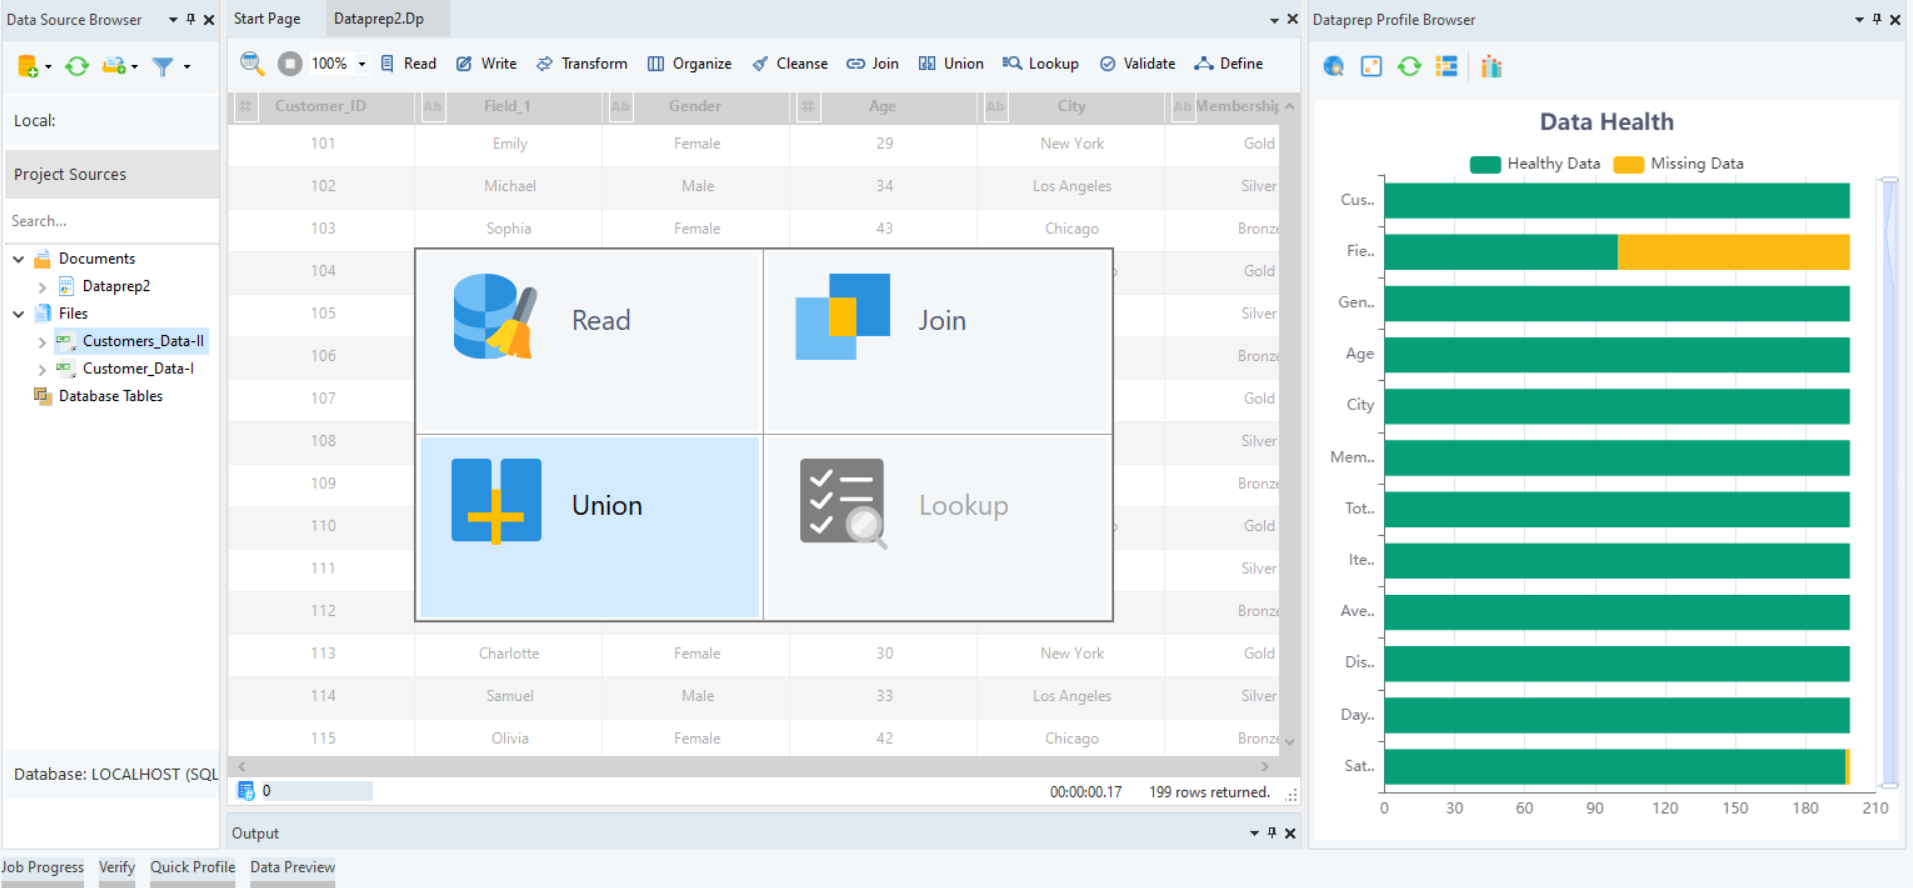This screenshot has height=888, width=1913.
Task: Click the Transform toolbar button
Action: (582, 64)
